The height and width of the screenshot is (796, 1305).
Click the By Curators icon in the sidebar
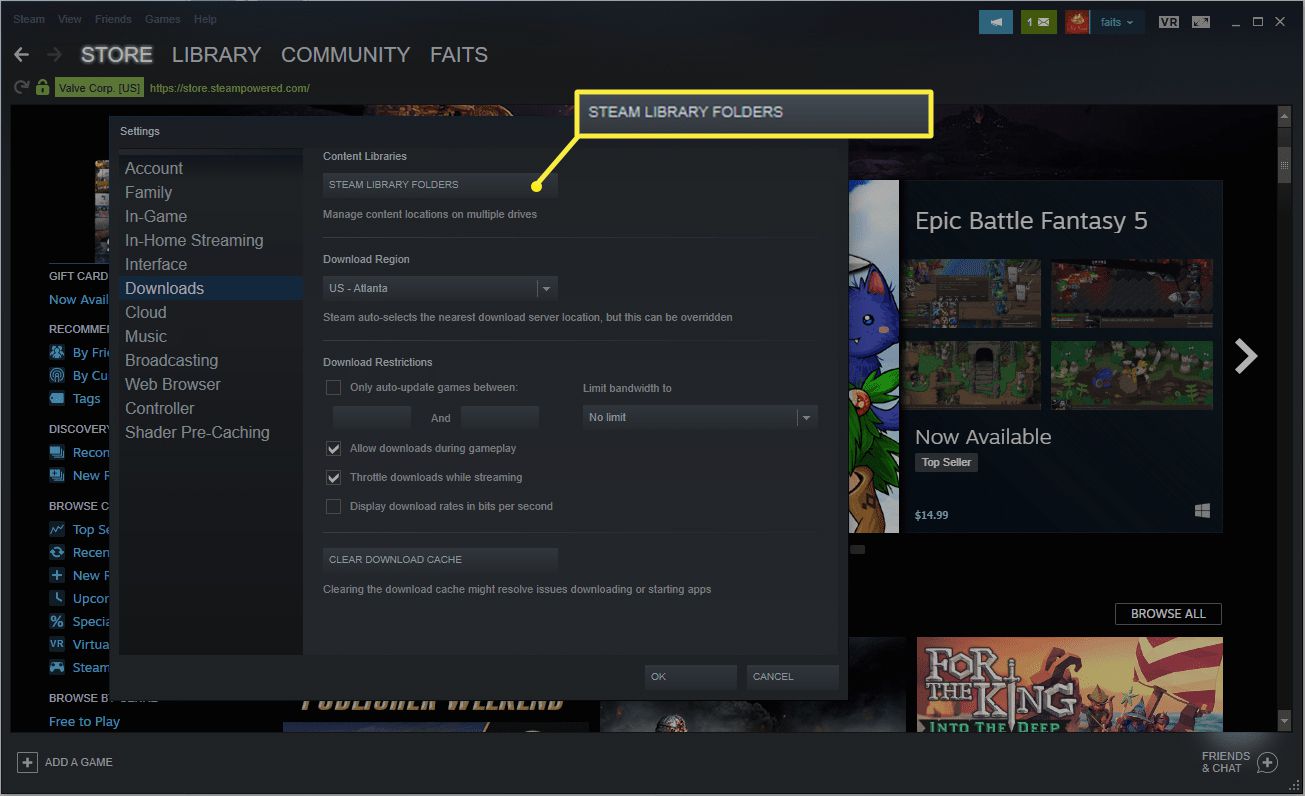click(56, 376)
